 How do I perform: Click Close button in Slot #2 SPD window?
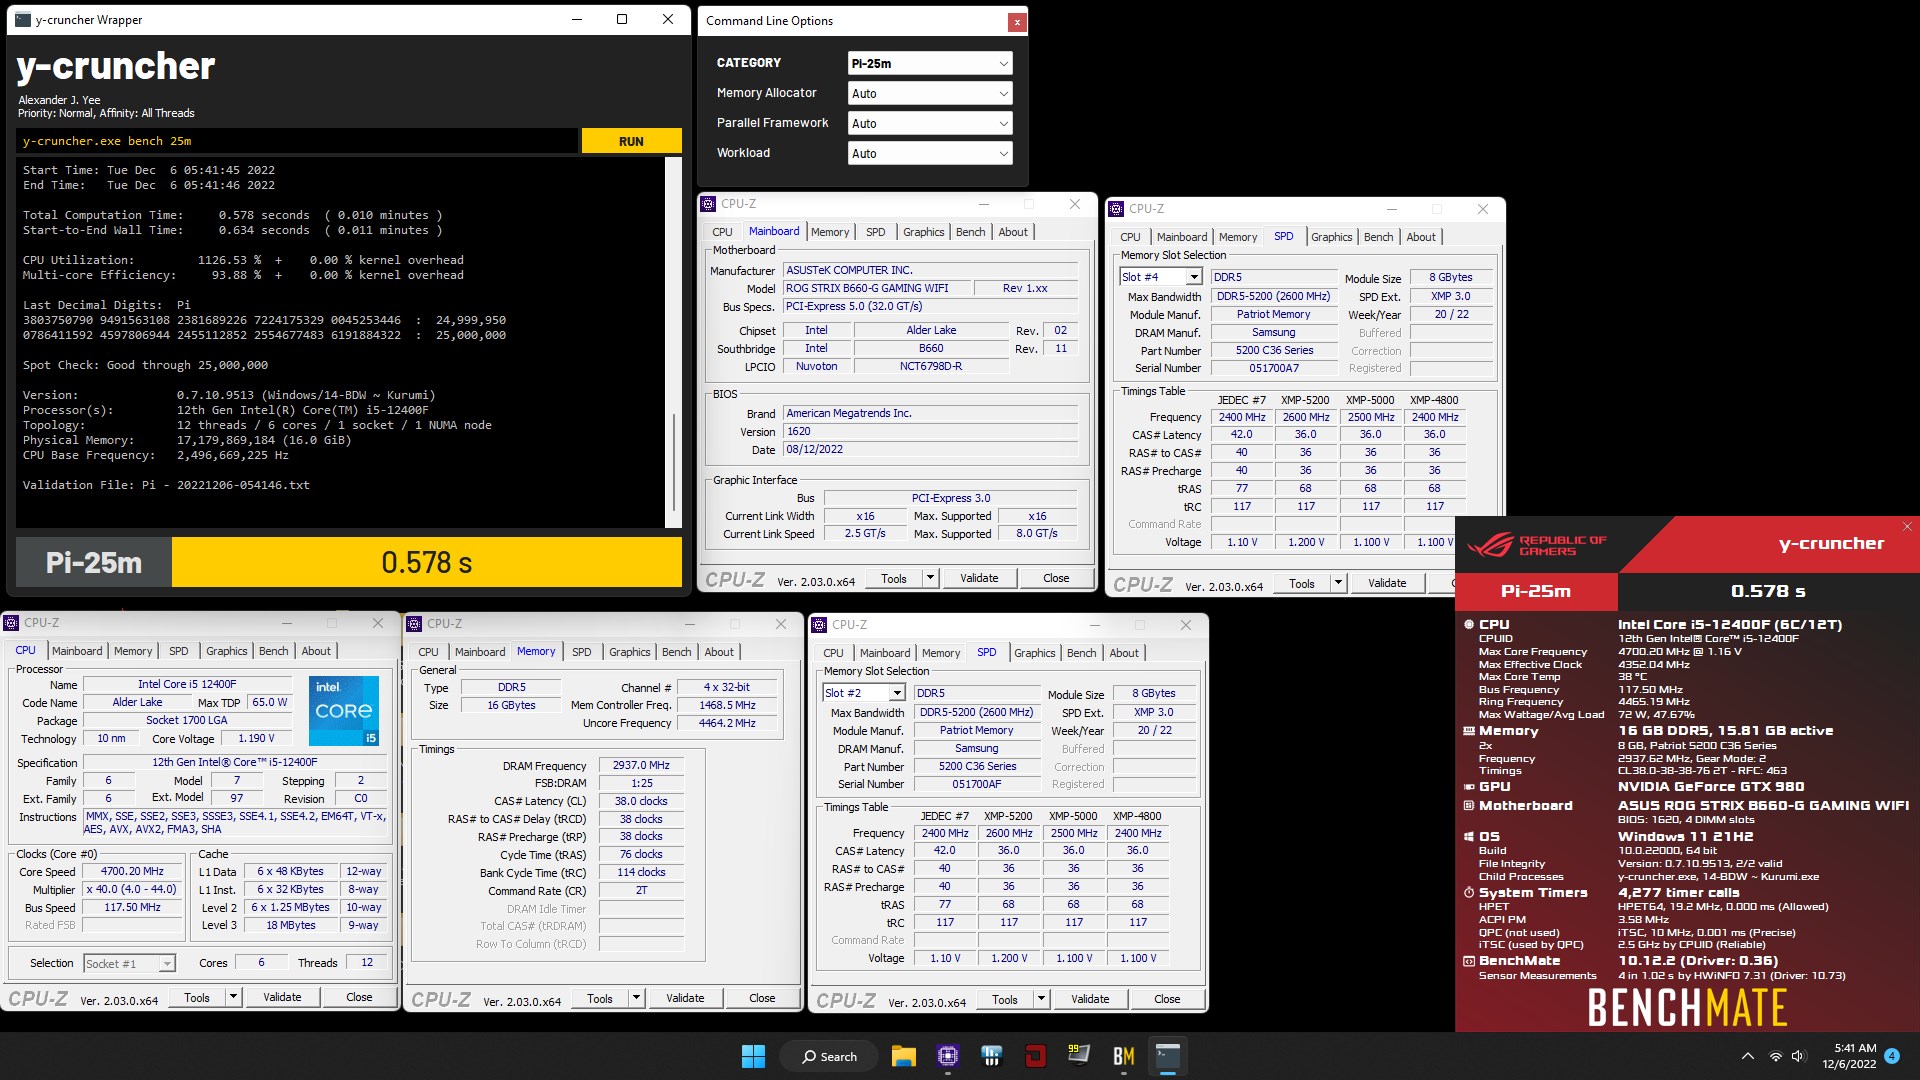point(1167,999)
